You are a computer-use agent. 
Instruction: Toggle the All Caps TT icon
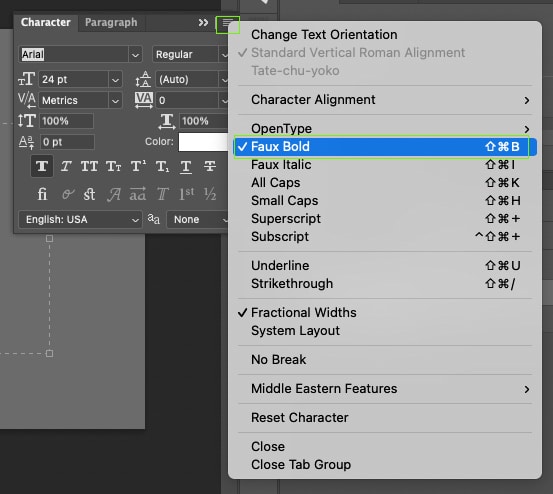[89, 166]
